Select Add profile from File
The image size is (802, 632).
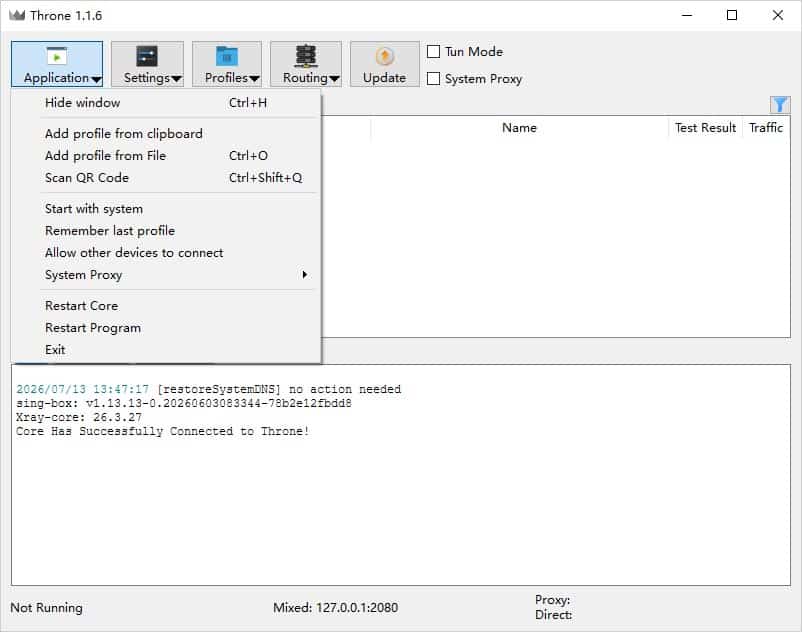(x=166, y=155)
